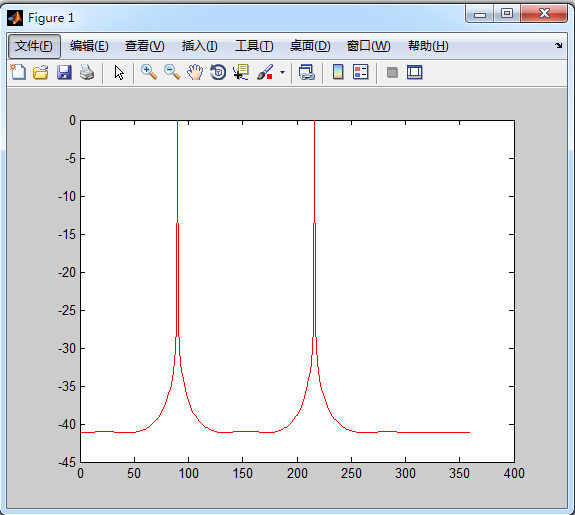Click the Link Plot icon
The width and height of the screenshot is (575, 515).
click(307, 72)
